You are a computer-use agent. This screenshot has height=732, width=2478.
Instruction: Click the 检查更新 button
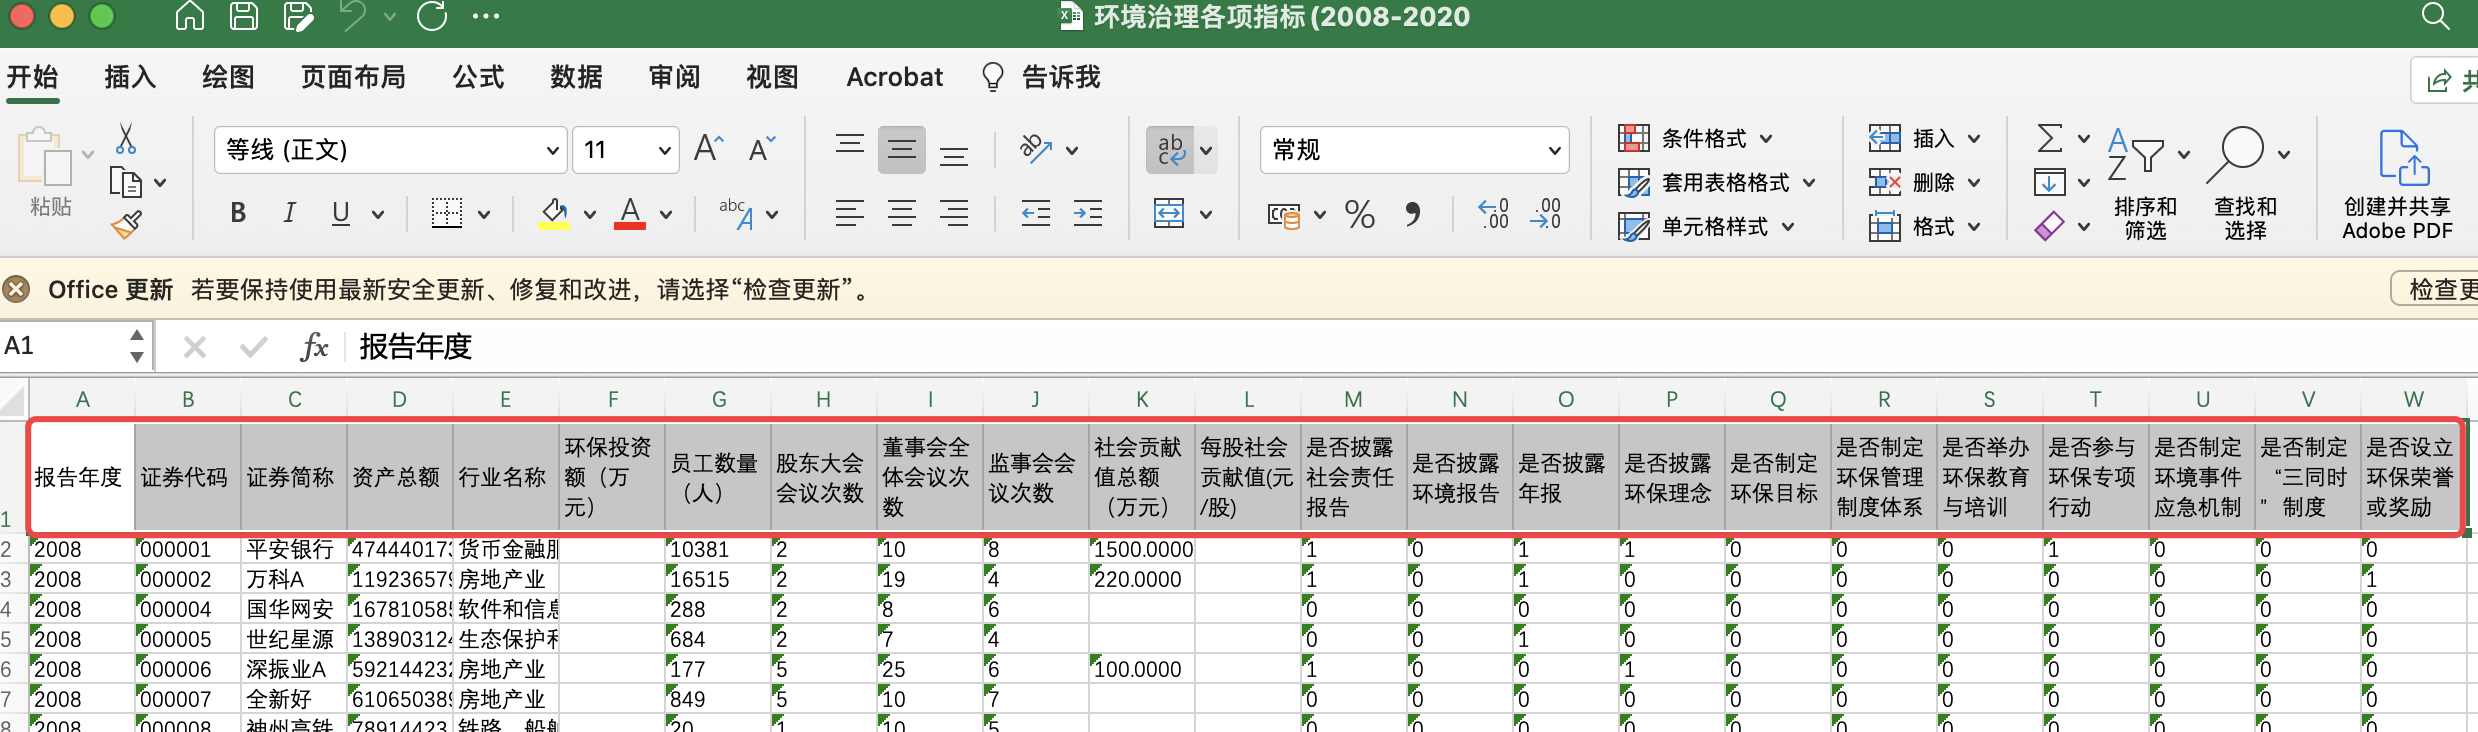[2437, 289]
